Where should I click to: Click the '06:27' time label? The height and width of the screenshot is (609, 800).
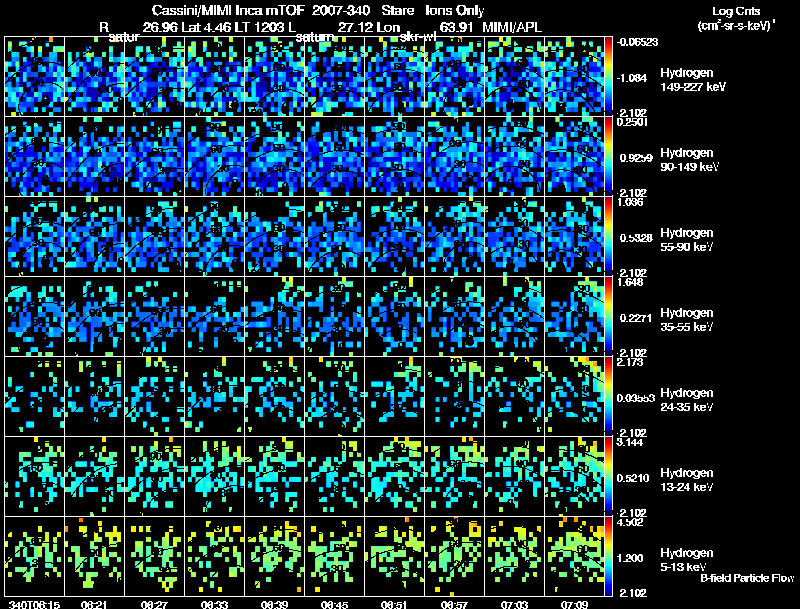(154, 605)
